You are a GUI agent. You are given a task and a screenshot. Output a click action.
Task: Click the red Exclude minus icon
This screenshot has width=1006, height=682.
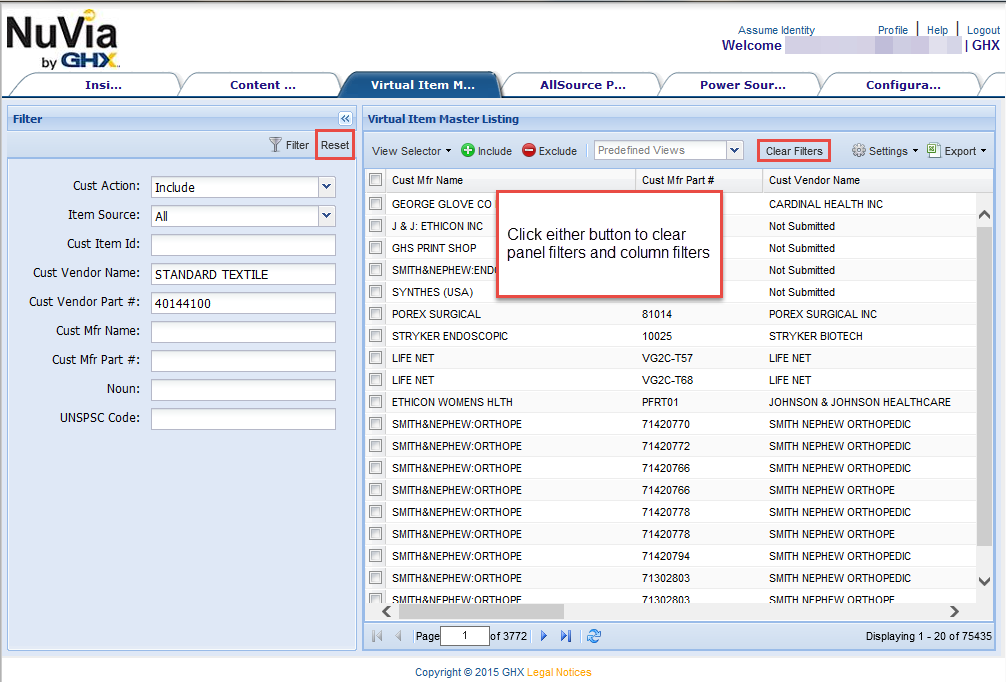[529, 150]
